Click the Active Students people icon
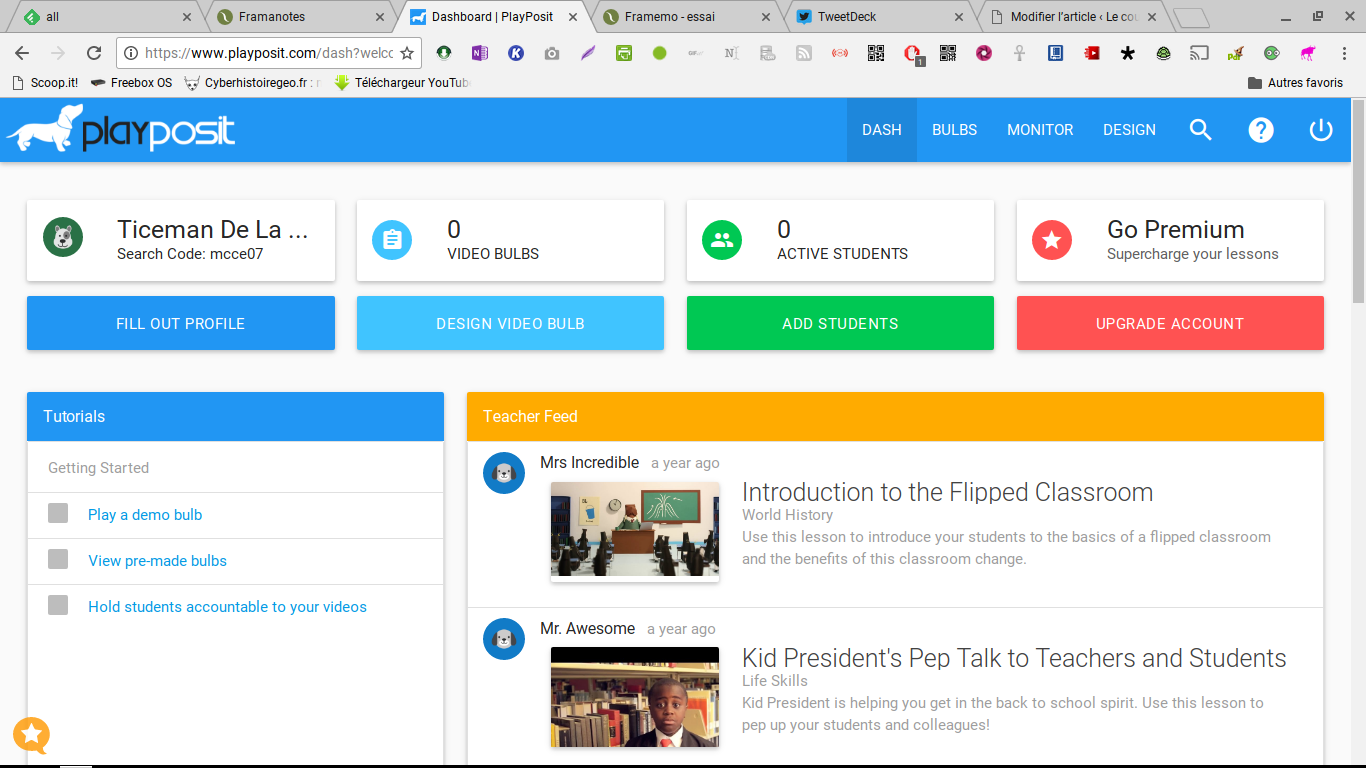This screenshot has height=768, width=1366. point(722,240)
